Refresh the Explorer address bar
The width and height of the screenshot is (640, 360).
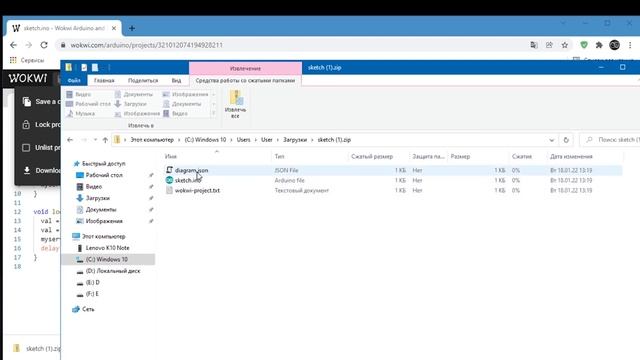(566, 140)
